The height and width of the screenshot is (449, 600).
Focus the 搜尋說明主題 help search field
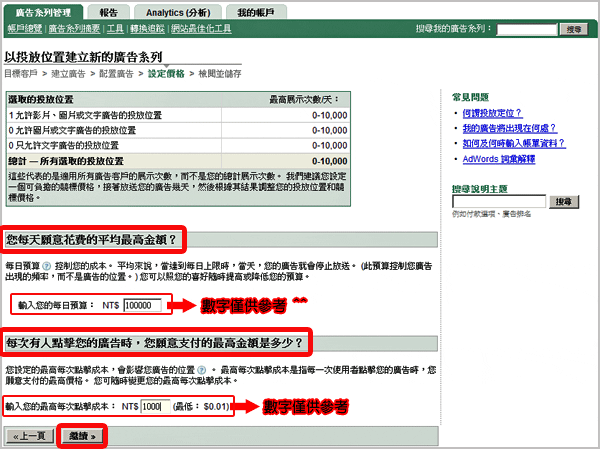[499, 201]
